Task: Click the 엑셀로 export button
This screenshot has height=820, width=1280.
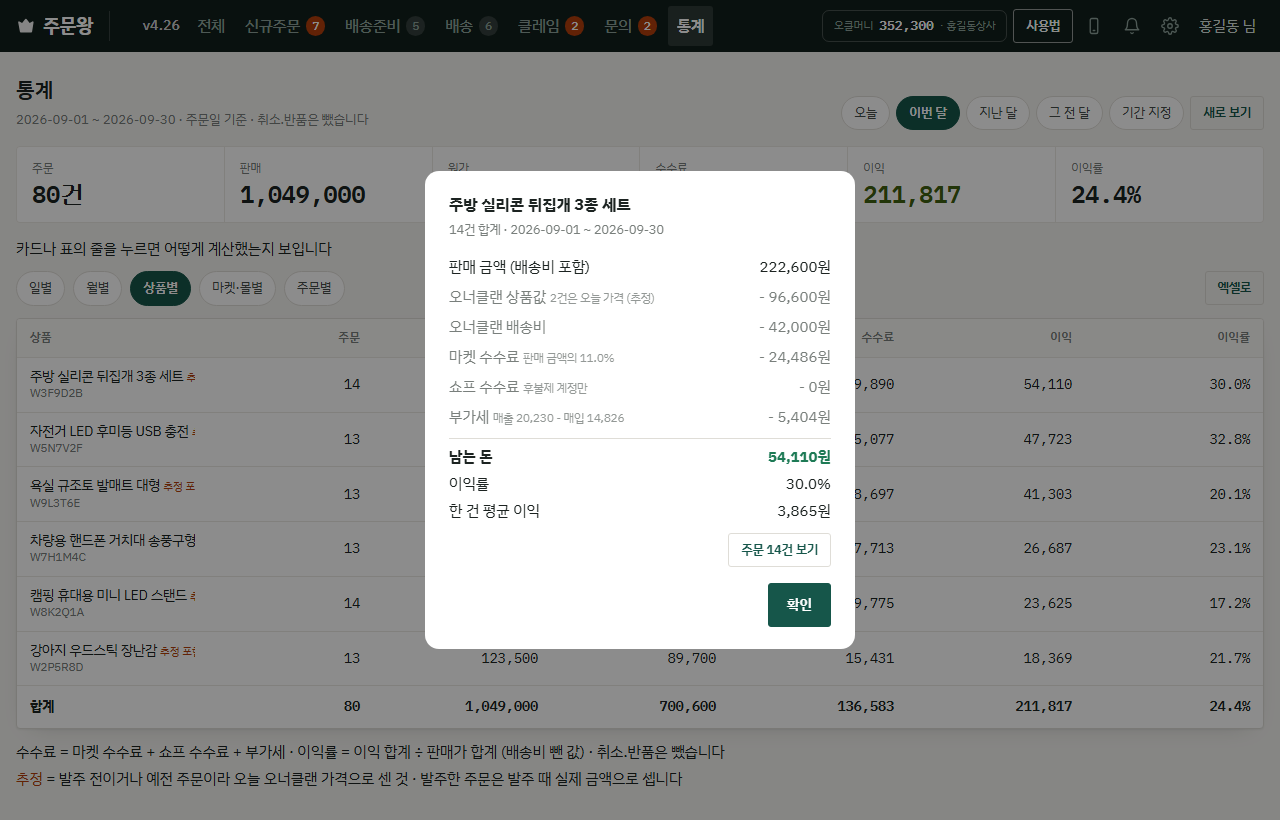Action: pos(1234,288)
